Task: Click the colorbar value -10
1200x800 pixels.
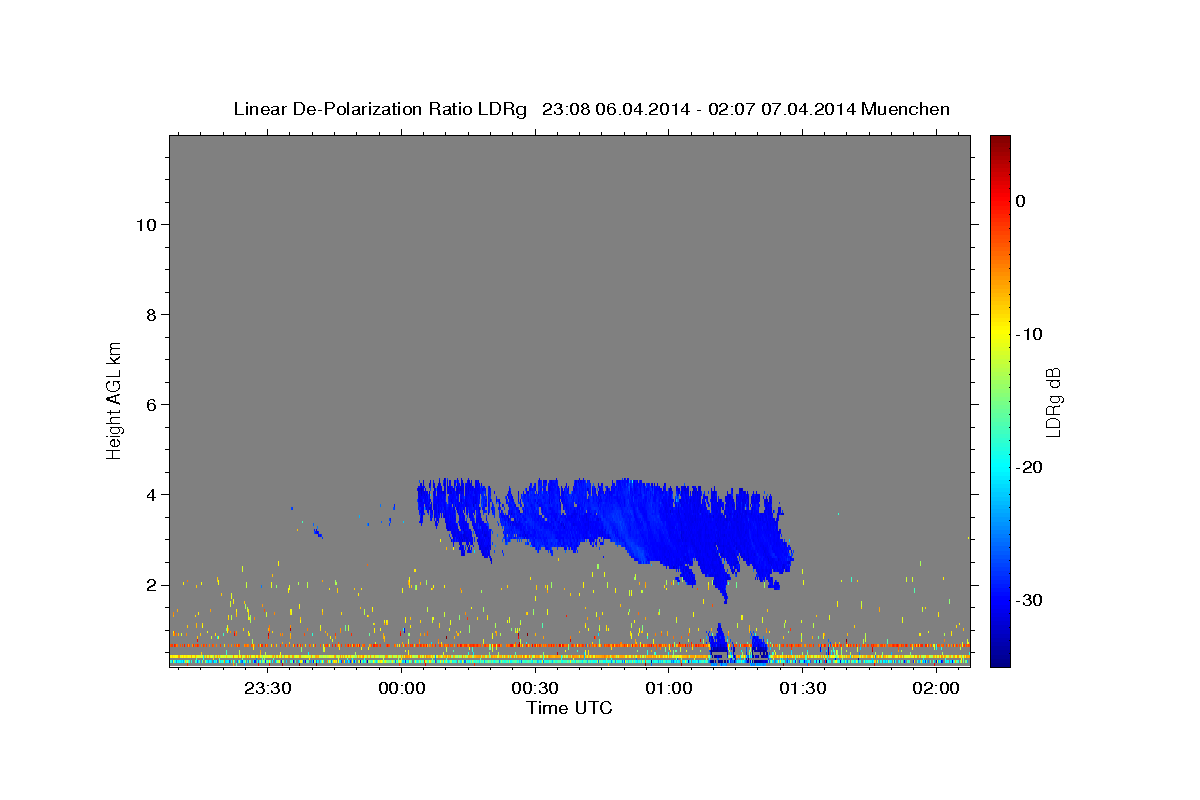Action: 1031,334
